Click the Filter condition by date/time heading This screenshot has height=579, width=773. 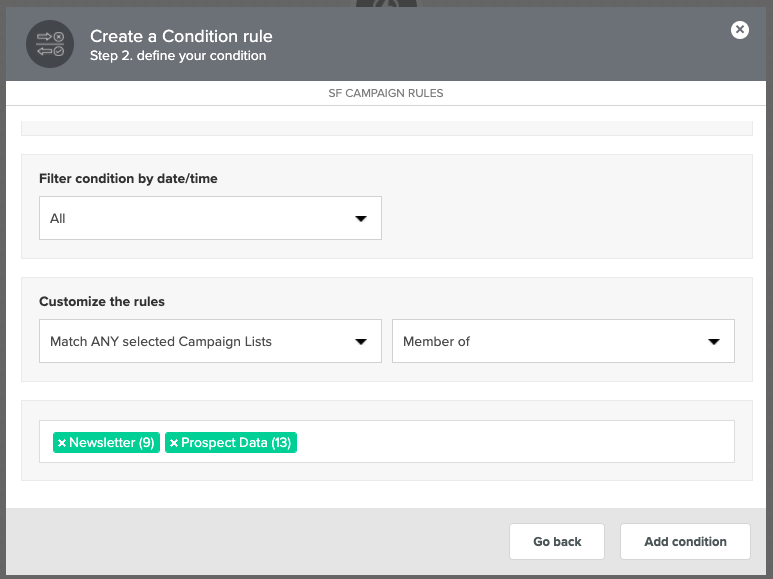(x=128, y=179)
